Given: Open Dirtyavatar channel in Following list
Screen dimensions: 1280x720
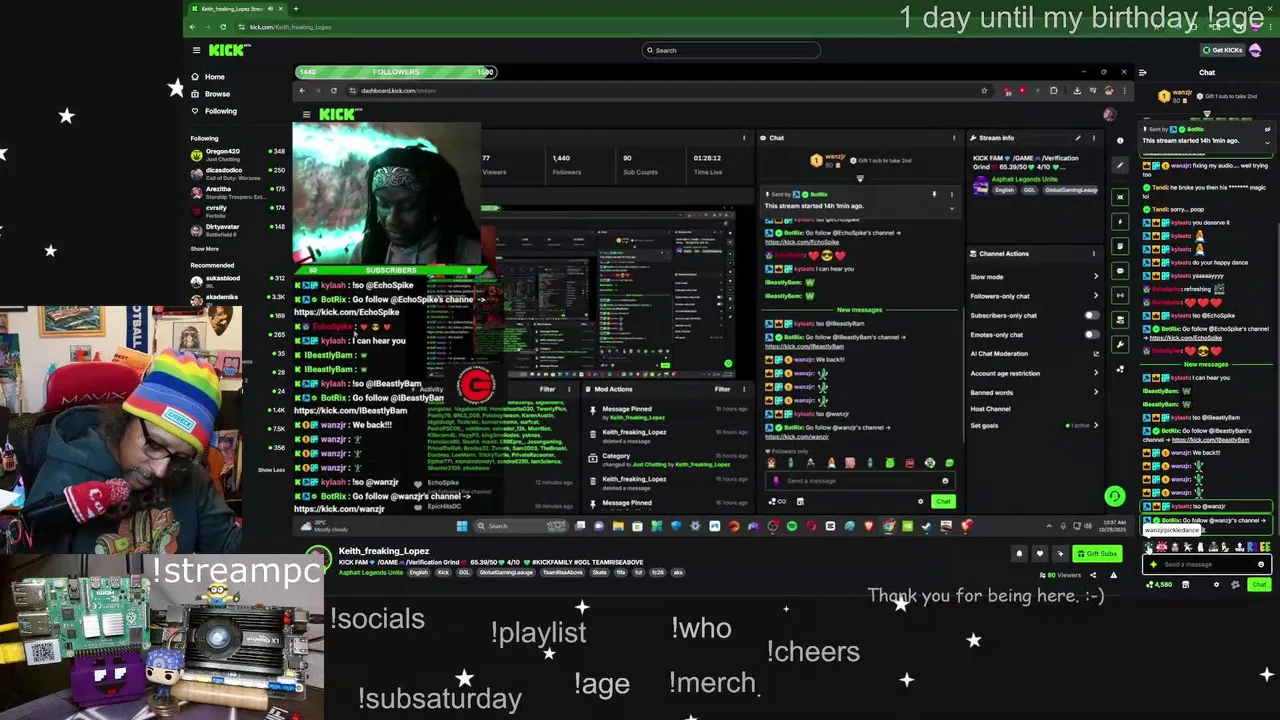Looking at the screenshot, I should click(x=237, y=230).
